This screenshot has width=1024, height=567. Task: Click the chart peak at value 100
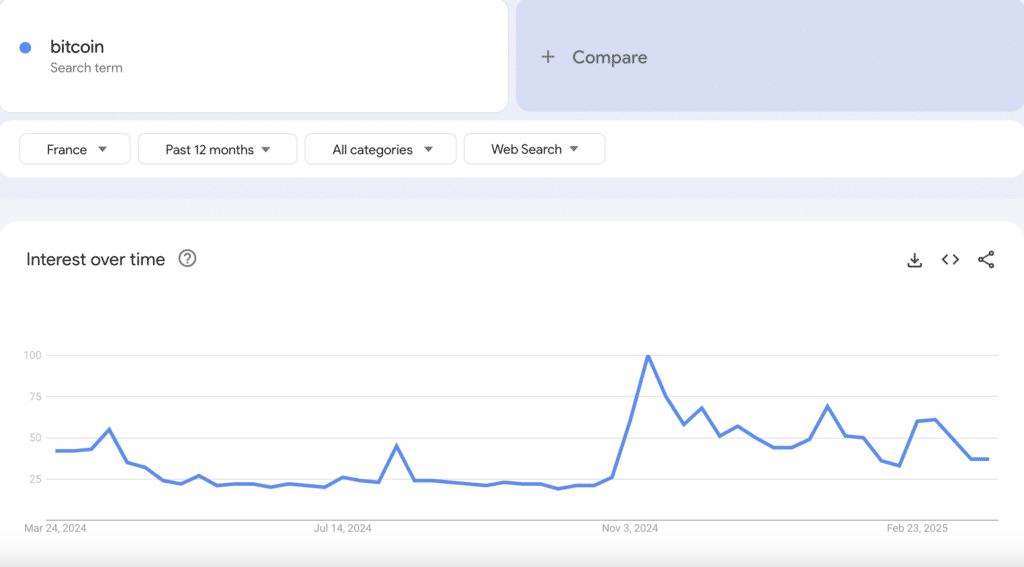648,355
